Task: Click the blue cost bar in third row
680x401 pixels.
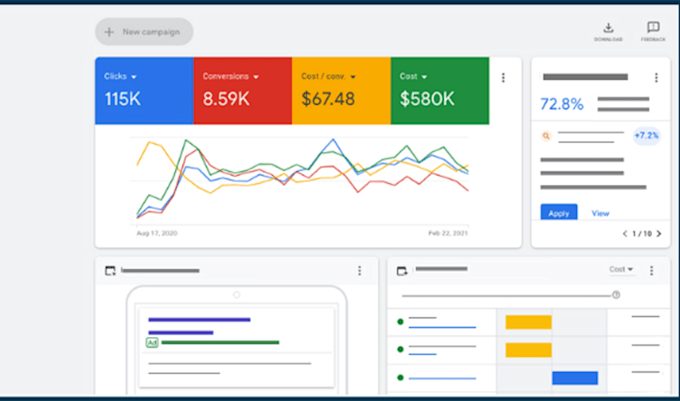Action: [575, 378]
